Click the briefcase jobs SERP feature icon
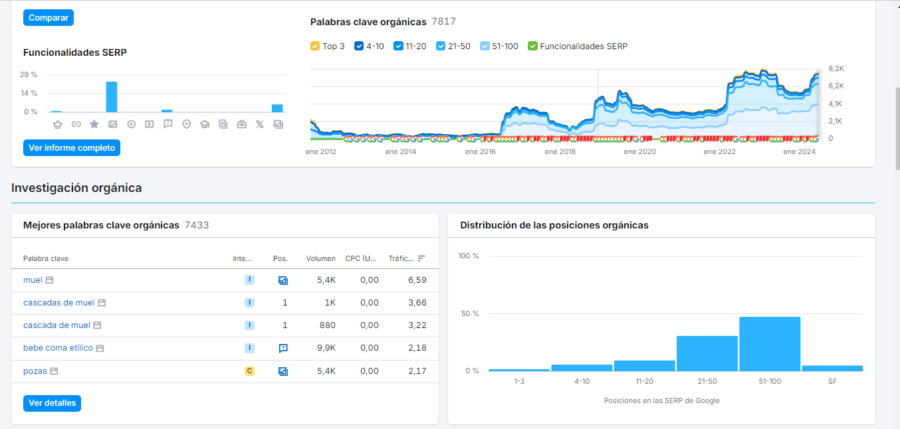This screenshot has width=900, height=429. tap(241, 124)
